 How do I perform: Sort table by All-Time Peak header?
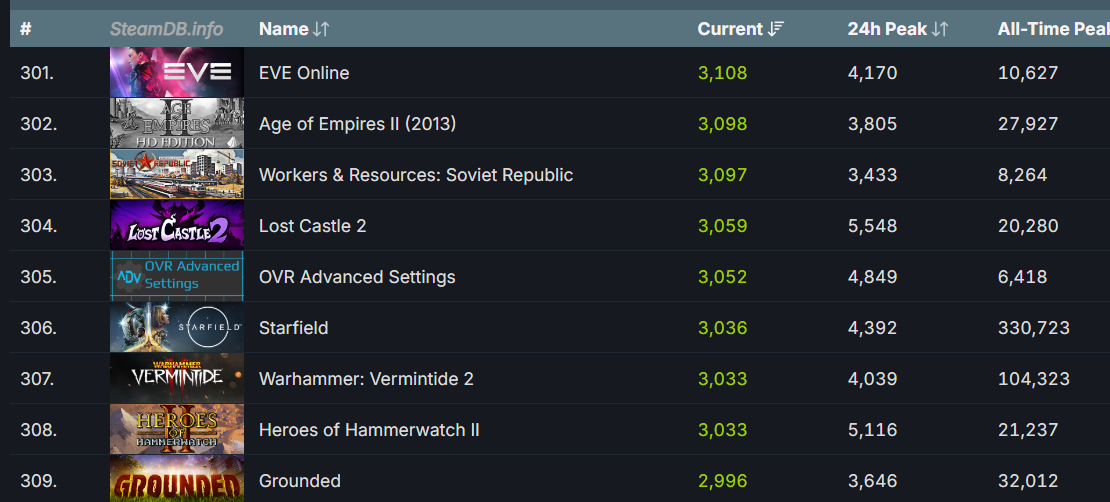(x=1053, y=29)
